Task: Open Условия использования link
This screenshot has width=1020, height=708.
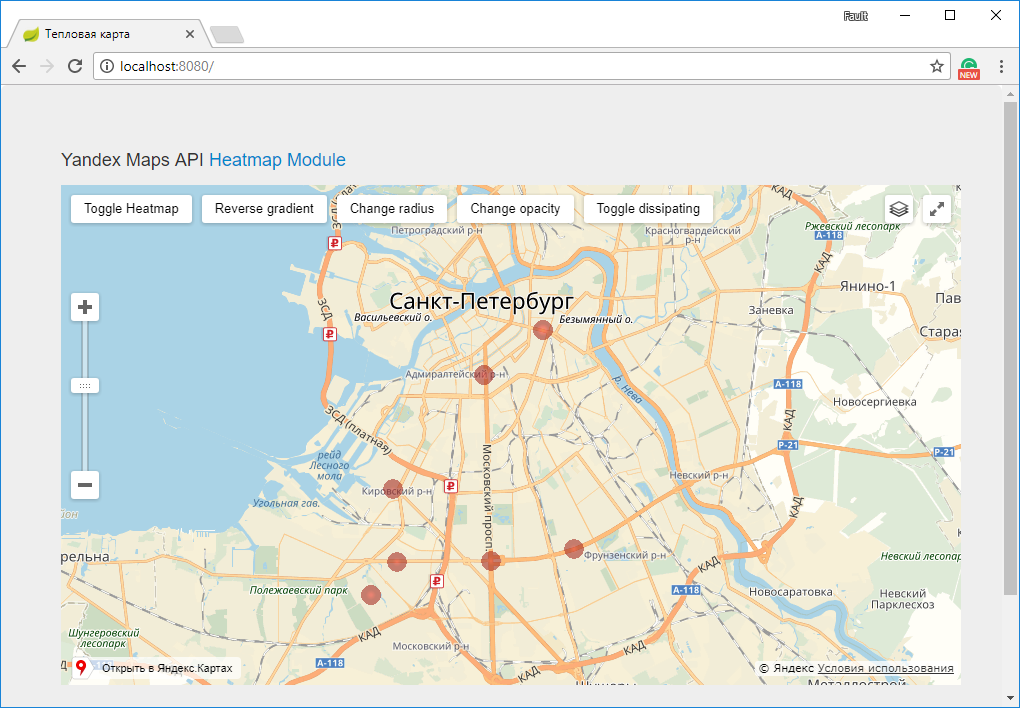Action: click(885, 668)
